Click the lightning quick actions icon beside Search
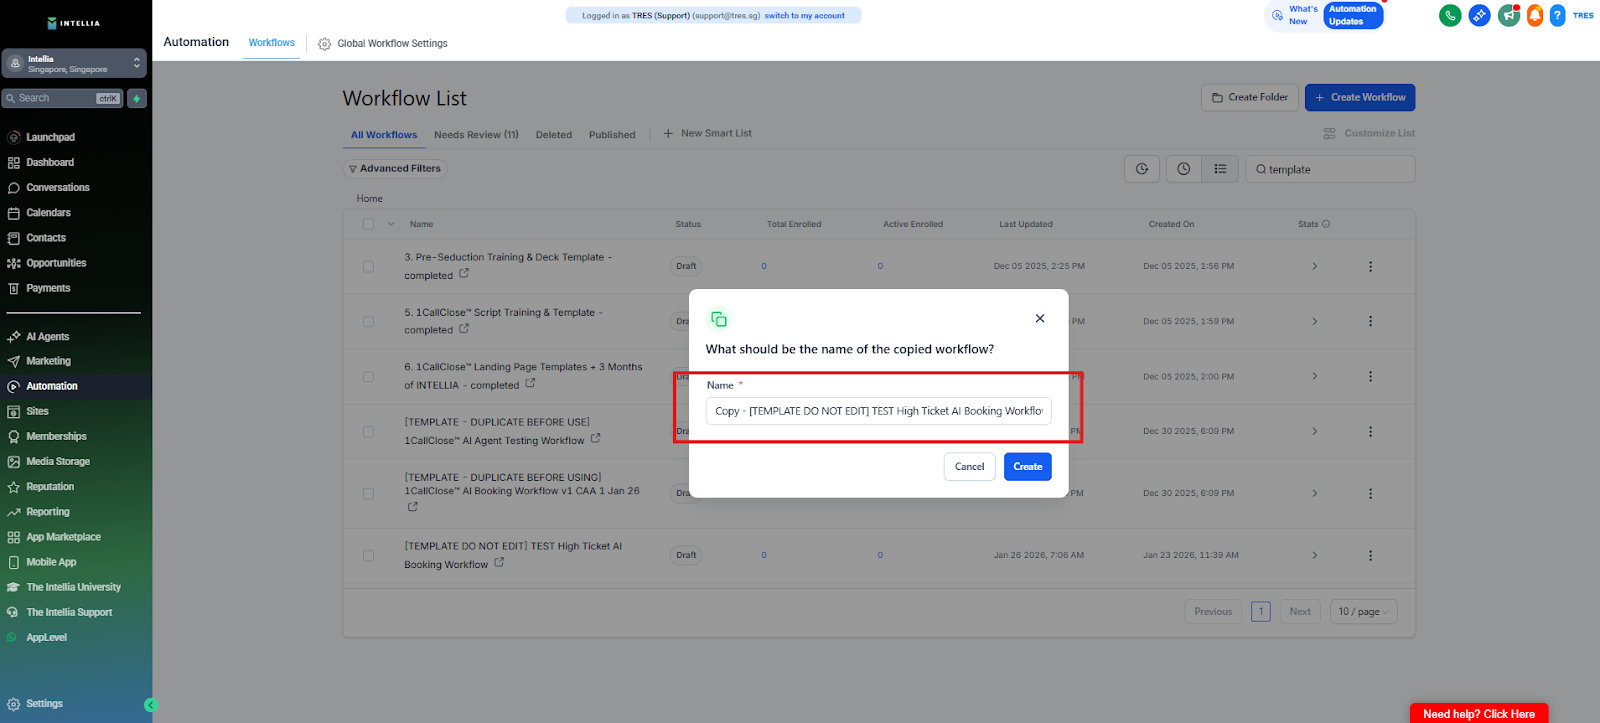This screenshot has height=723, width=1600. [x=137, y=98]
